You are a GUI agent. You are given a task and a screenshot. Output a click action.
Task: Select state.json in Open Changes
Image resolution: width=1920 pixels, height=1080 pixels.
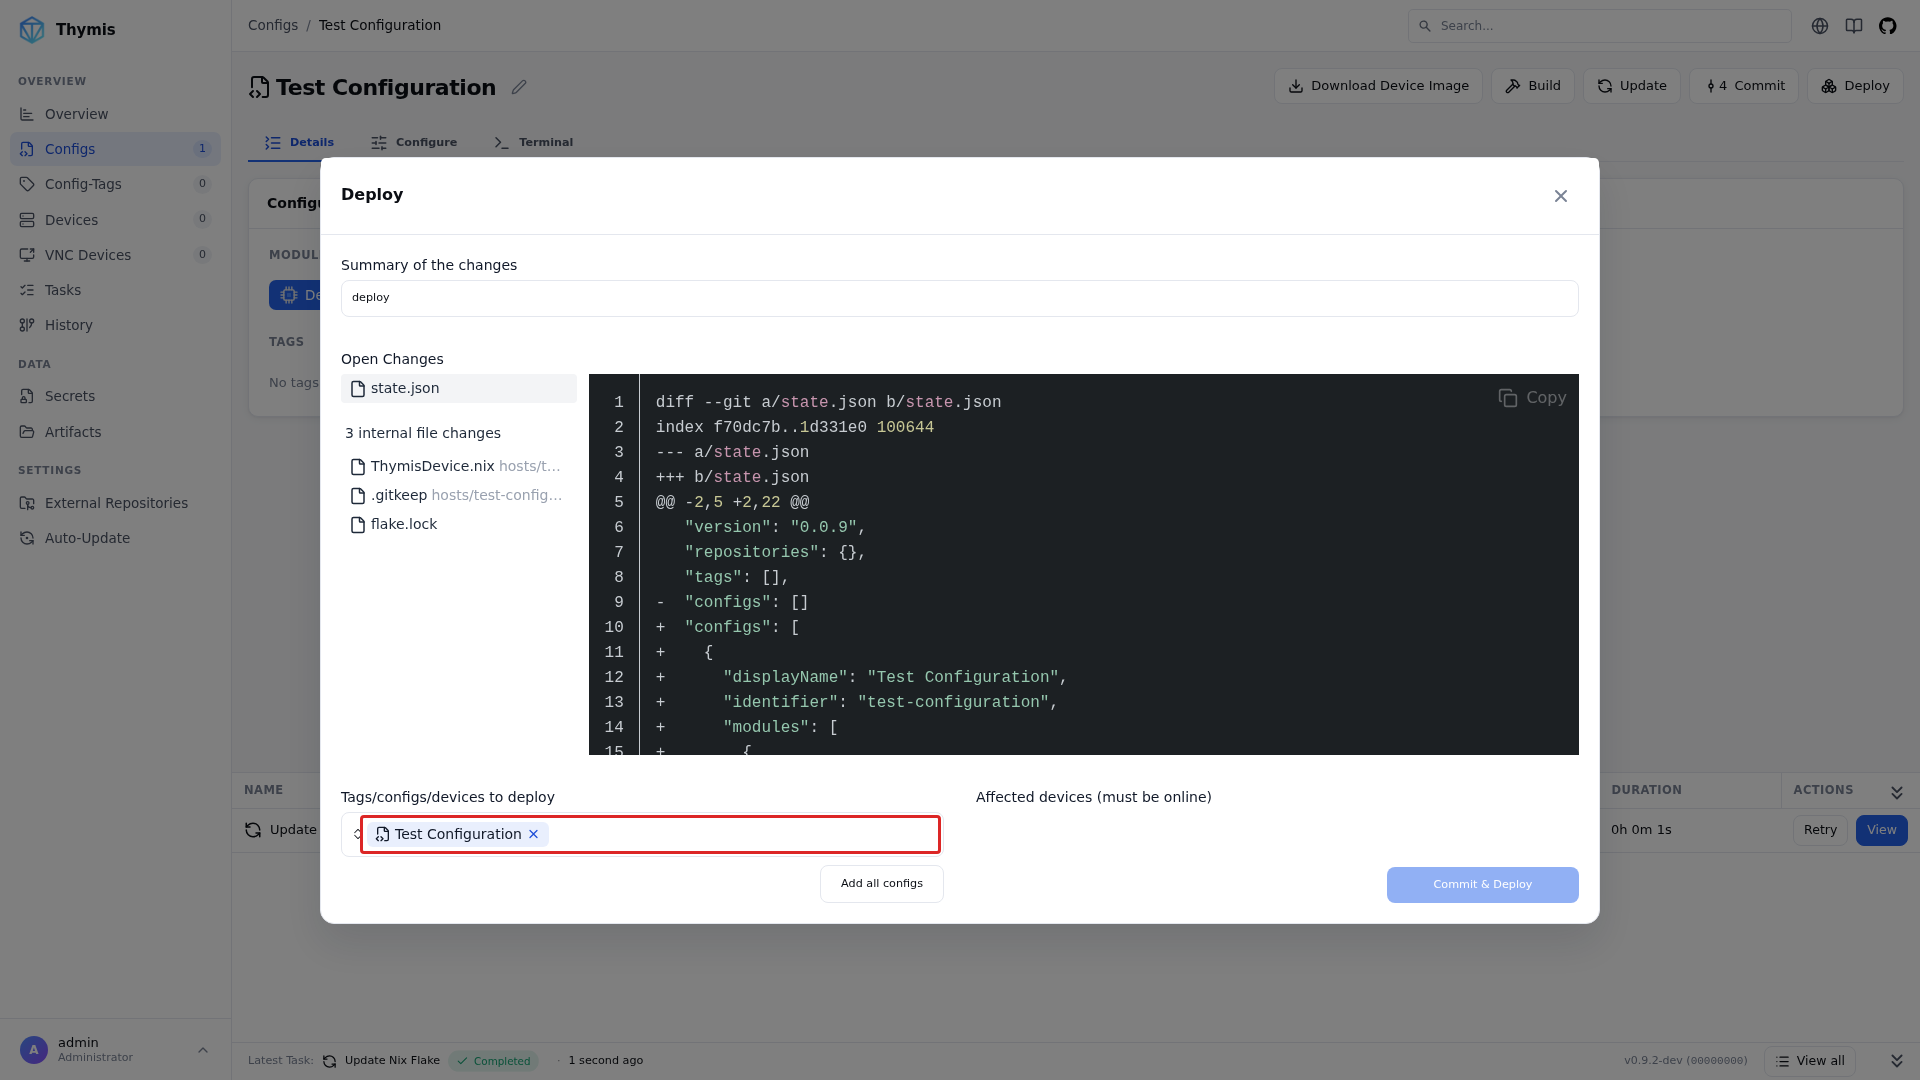click(459, 388)
